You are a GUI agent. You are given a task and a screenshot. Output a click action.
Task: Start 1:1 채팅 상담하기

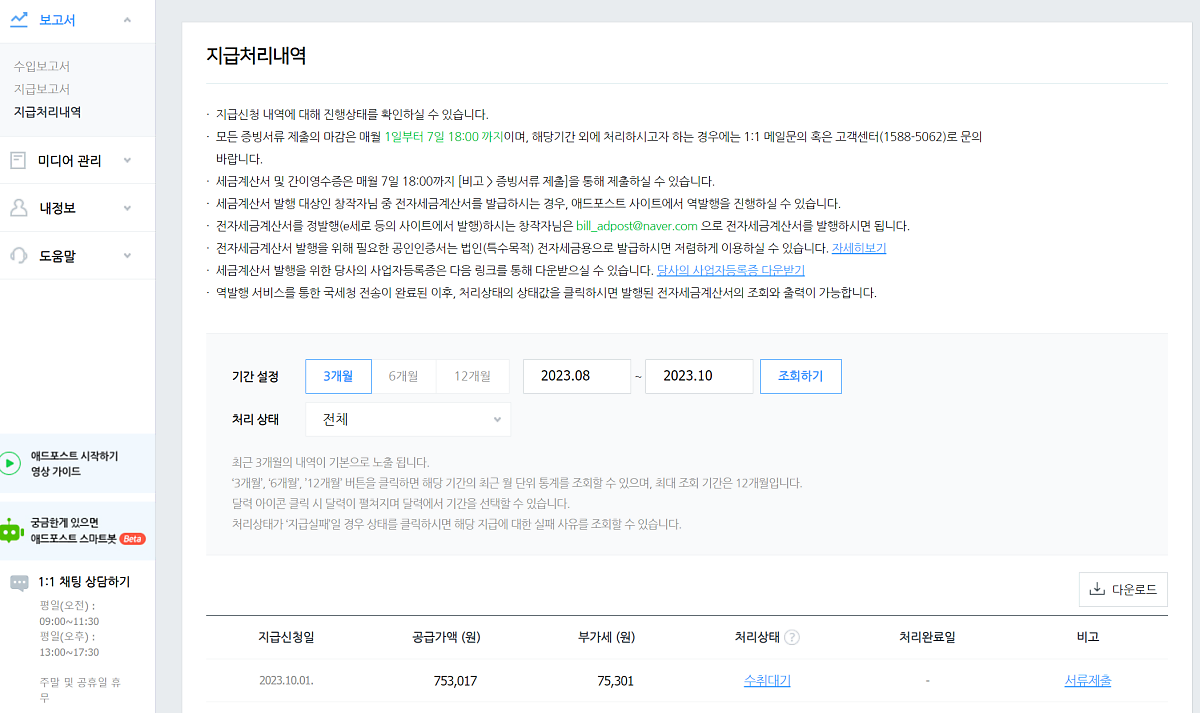coord(84,582)
